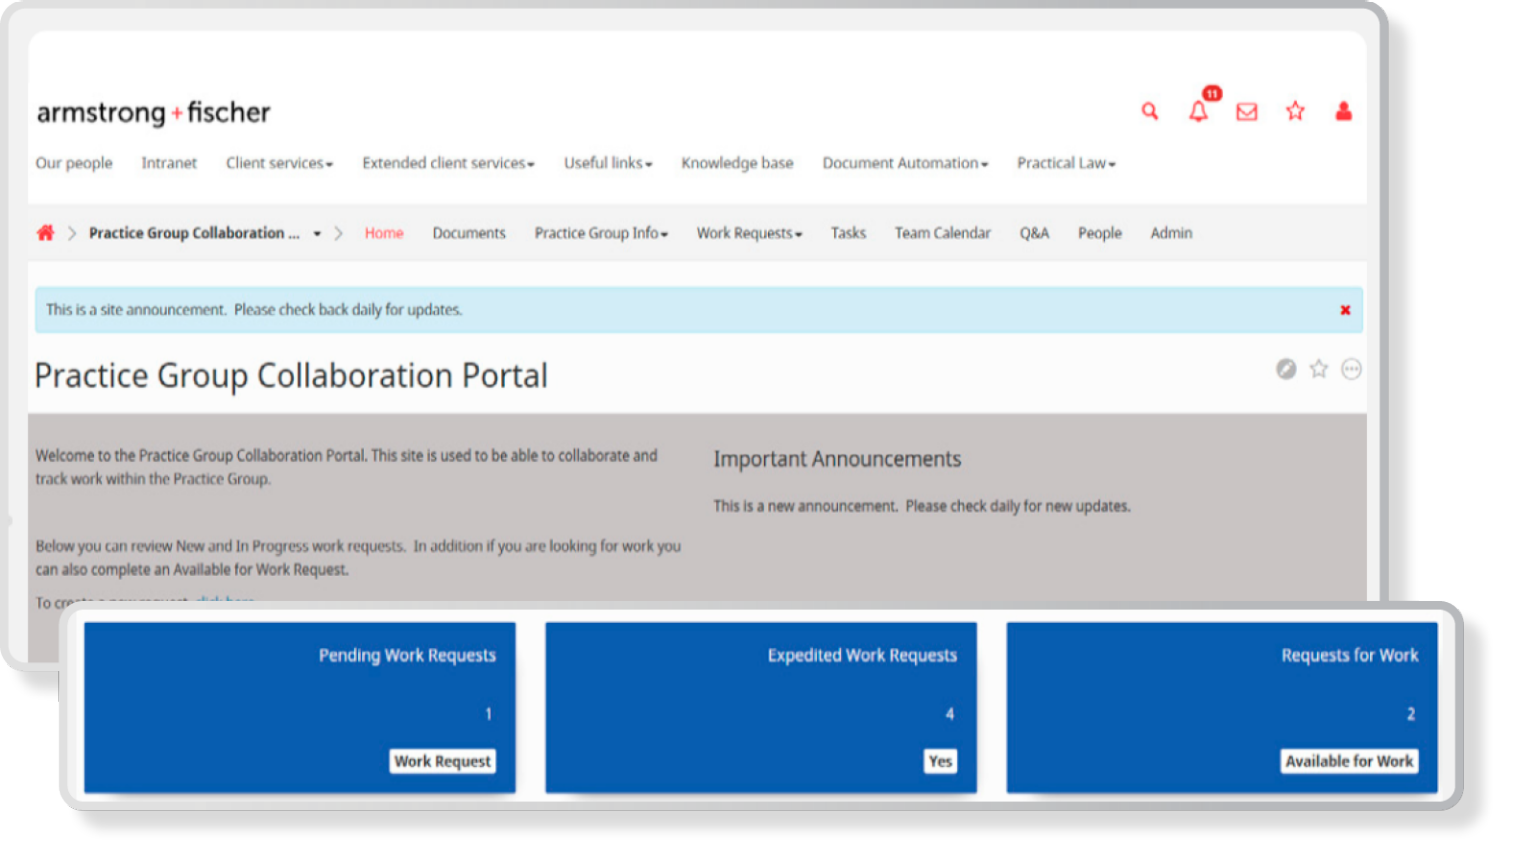Open the notifications bell icon

click(1198, 111)
